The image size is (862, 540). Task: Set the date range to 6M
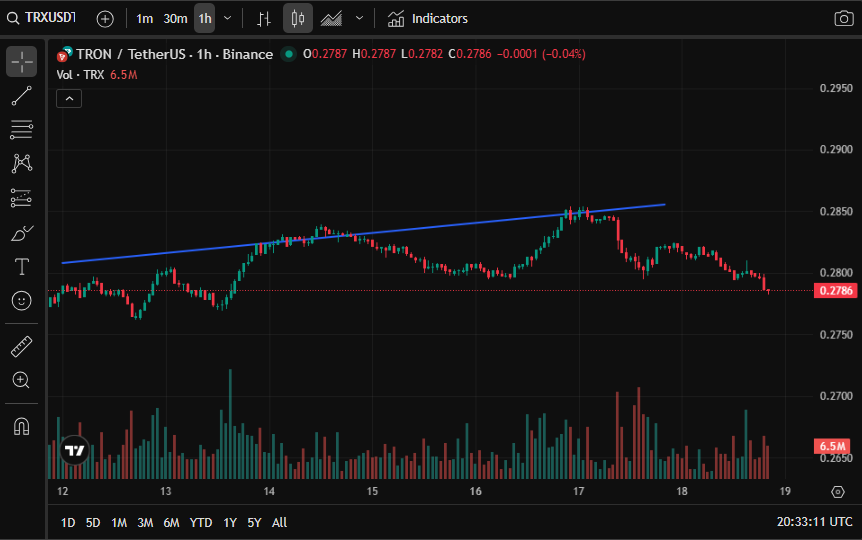tap(172, 522)
